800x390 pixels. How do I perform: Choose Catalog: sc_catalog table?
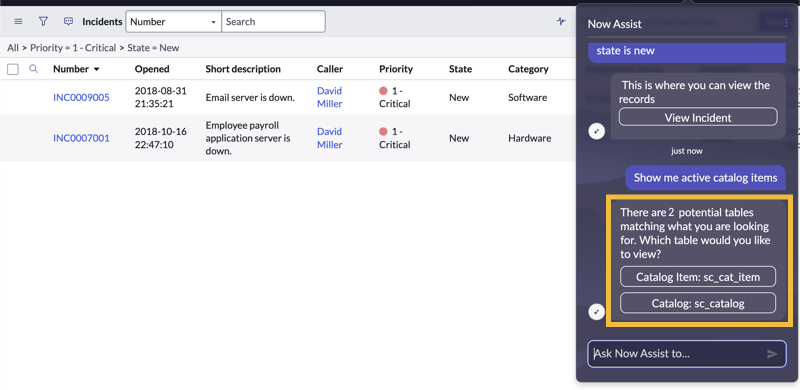pyautogui.click(x=698, y=303)
